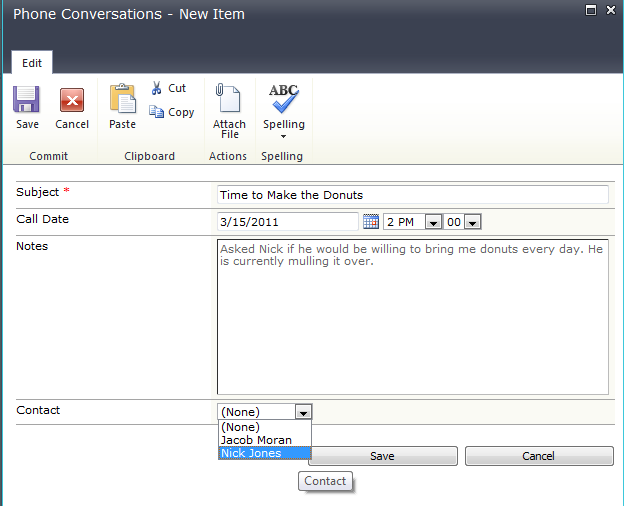Click the Notes field label
The width and height of the screenshot is (624, 506).
point(32,246)
